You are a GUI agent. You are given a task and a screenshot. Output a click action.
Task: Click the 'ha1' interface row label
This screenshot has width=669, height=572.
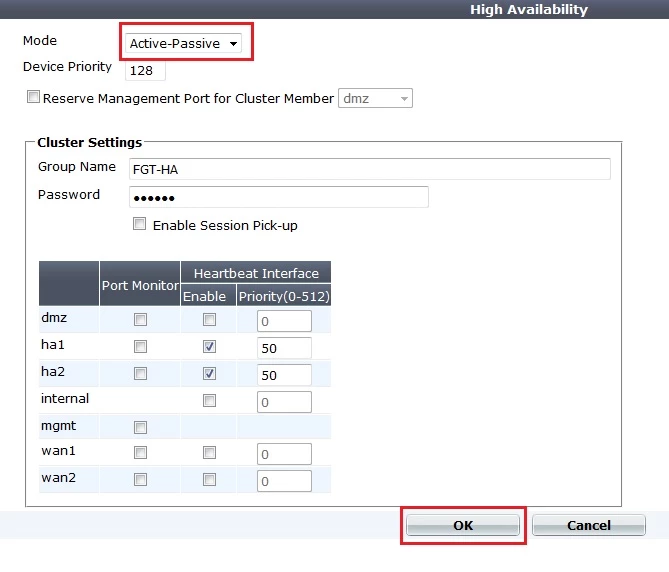(x=53, y=344)
